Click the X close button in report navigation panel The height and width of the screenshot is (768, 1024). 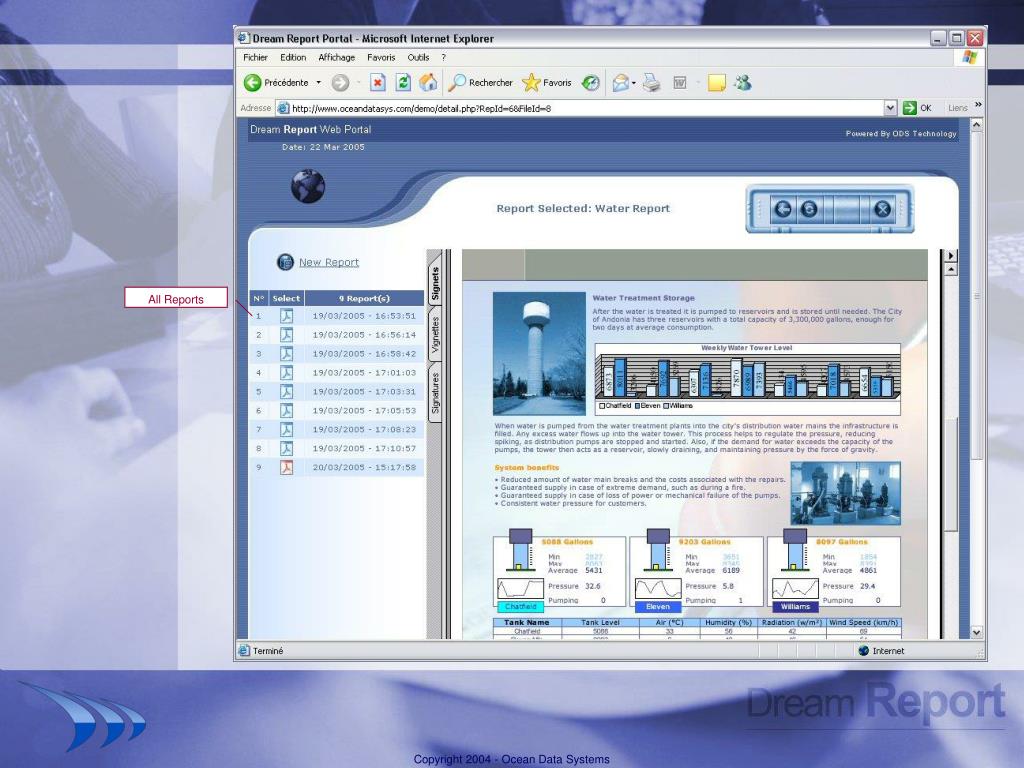point(882,209)
